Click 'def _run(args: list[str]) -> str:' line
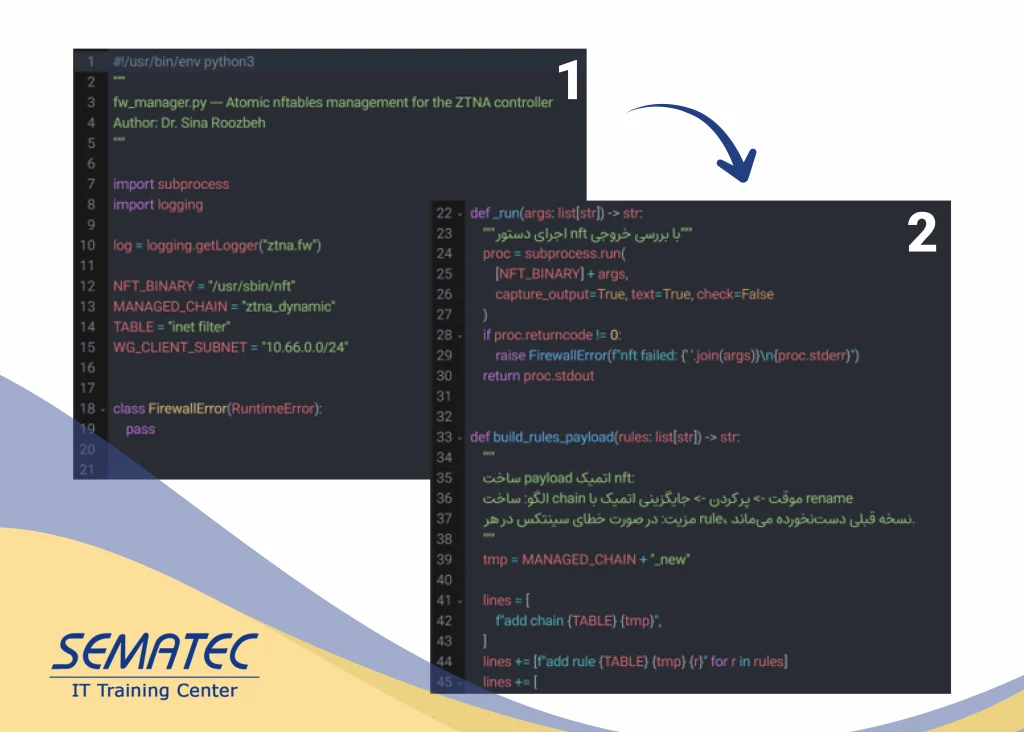The image size is (1024, 732). click(556, 213)
